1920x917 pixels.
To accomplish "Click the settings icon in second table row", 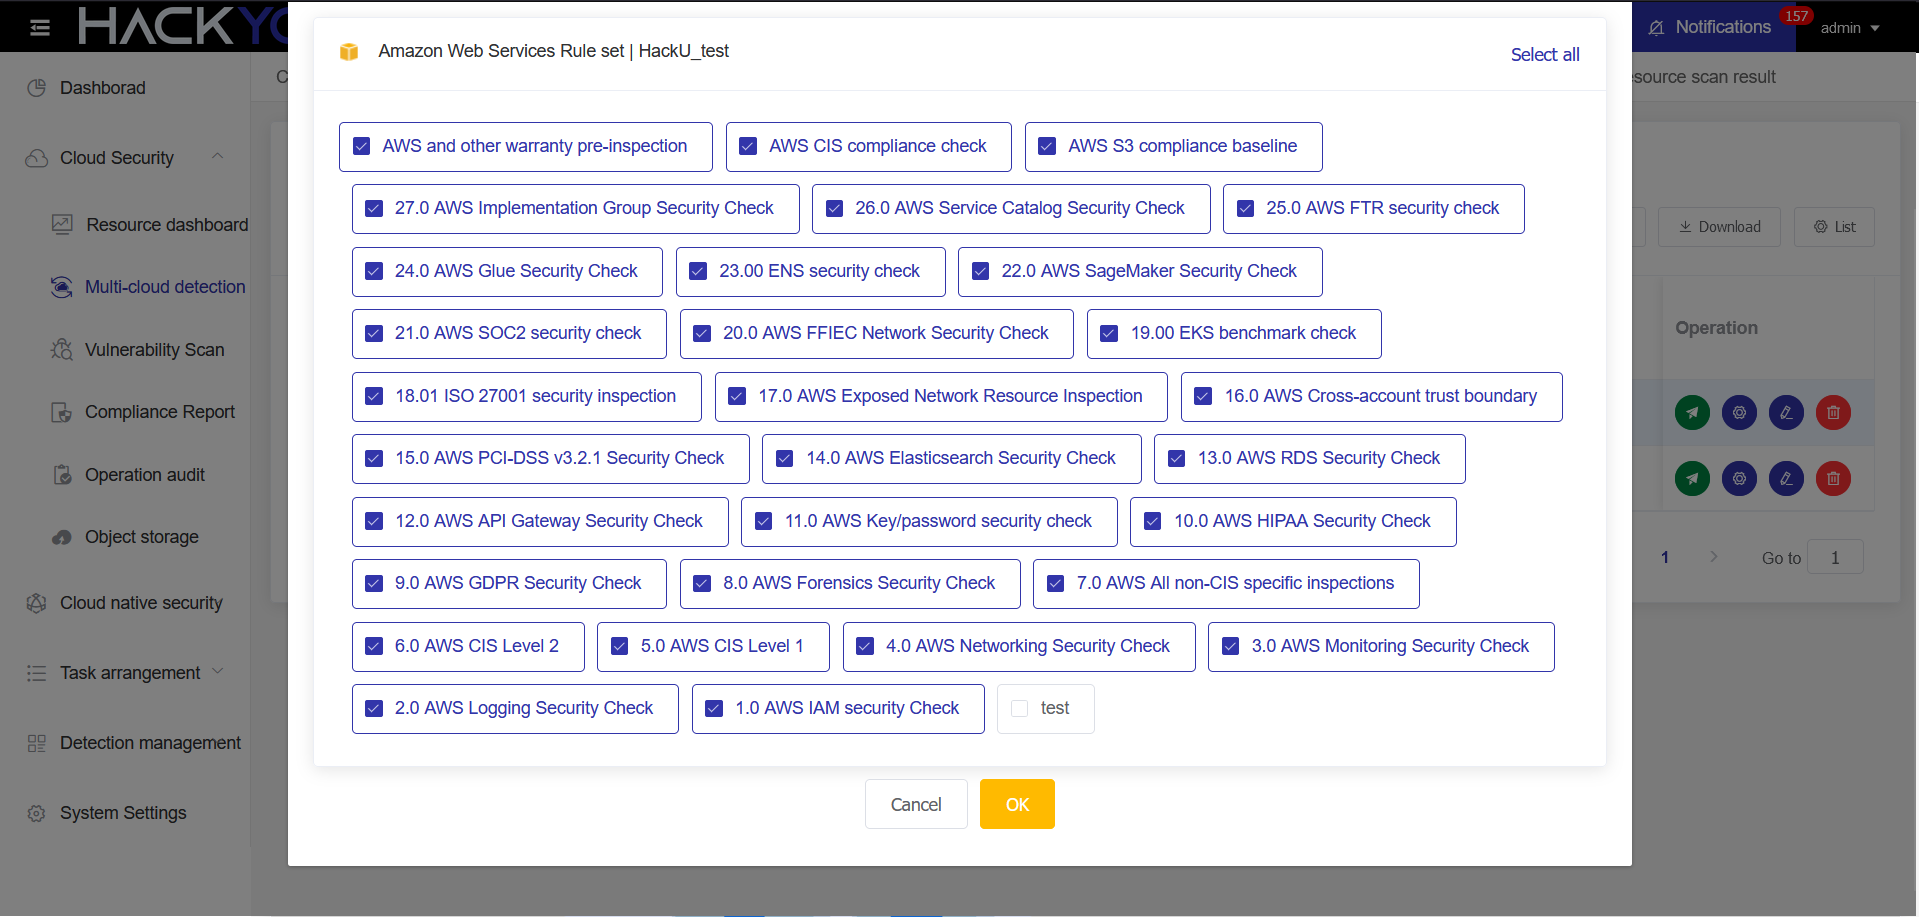I will (x=1739, y=478).
